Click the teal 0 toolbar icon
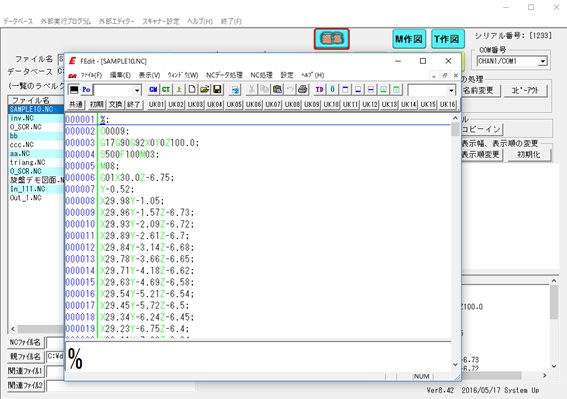 332,89
